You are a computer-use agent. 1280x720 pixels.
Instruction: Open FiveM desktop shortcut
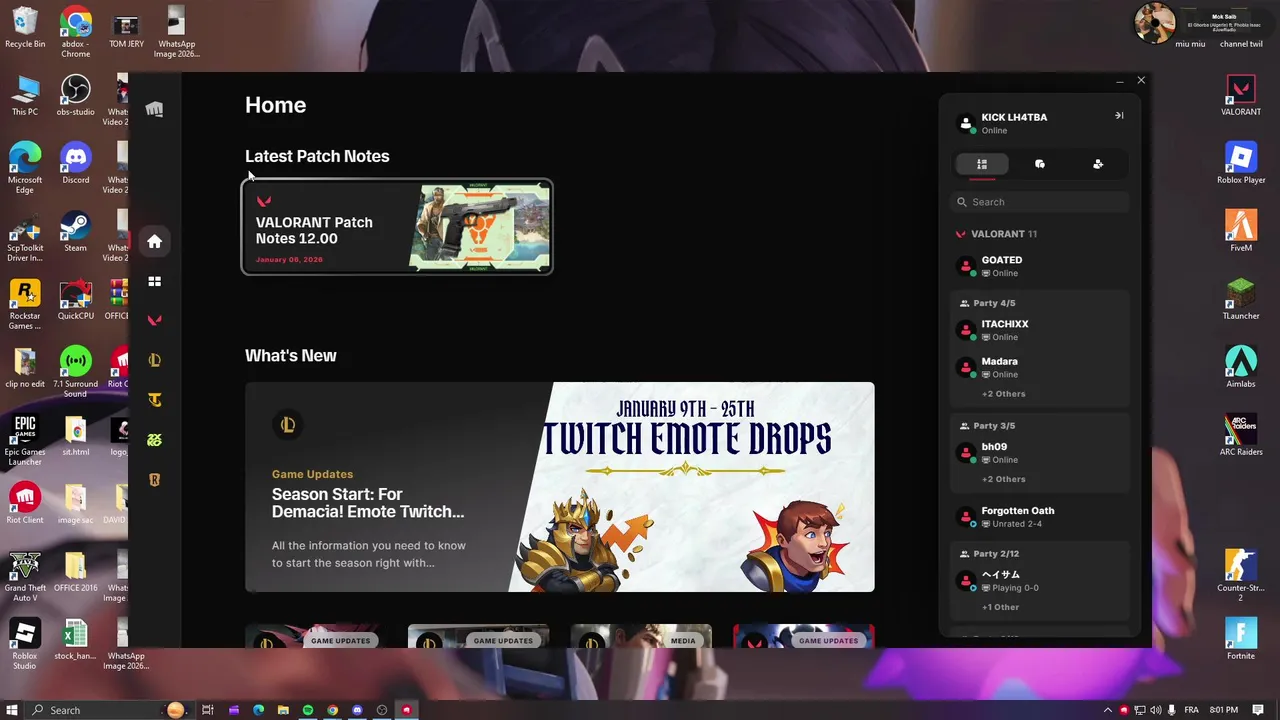pyautogui.click(x=1241, y=232)
